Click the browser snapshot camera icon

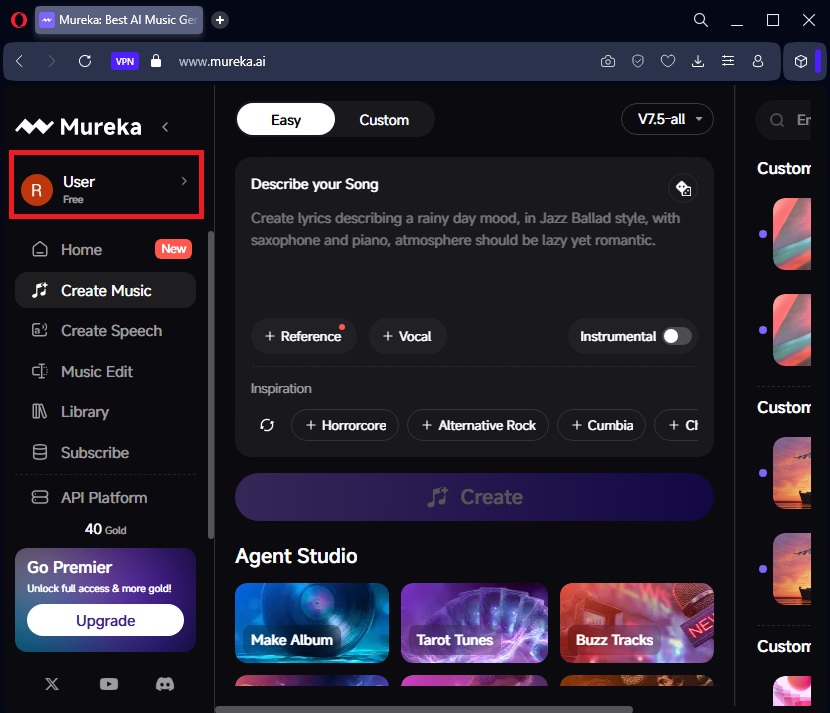(607, 61)
